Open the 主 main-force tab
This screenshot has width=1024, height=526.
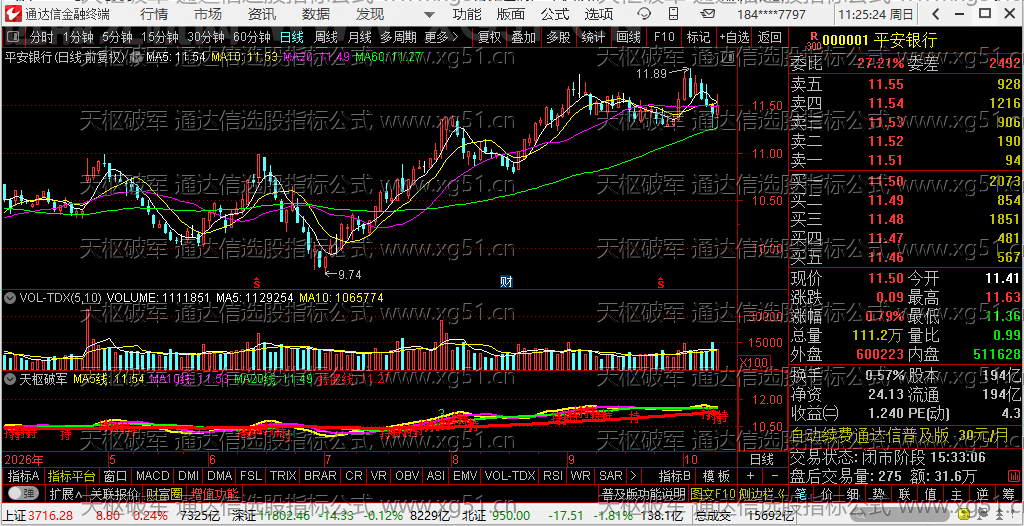pos(957,493)
